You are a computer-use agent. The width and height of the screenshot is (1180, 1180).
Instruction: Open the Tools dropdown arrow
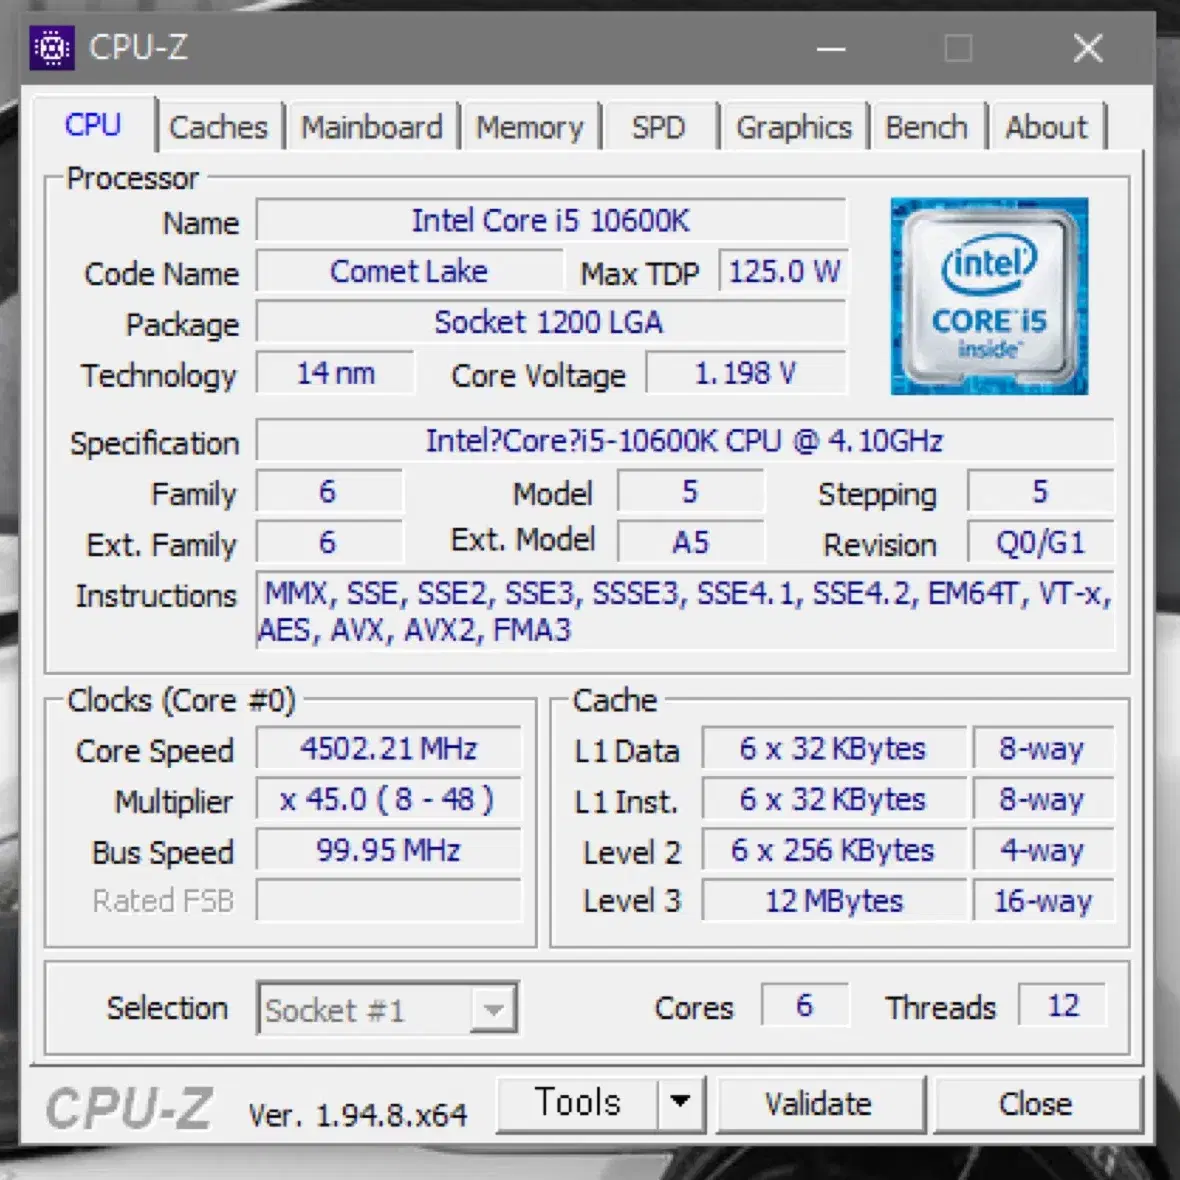pyautogui.click(x=680, y=1103)
